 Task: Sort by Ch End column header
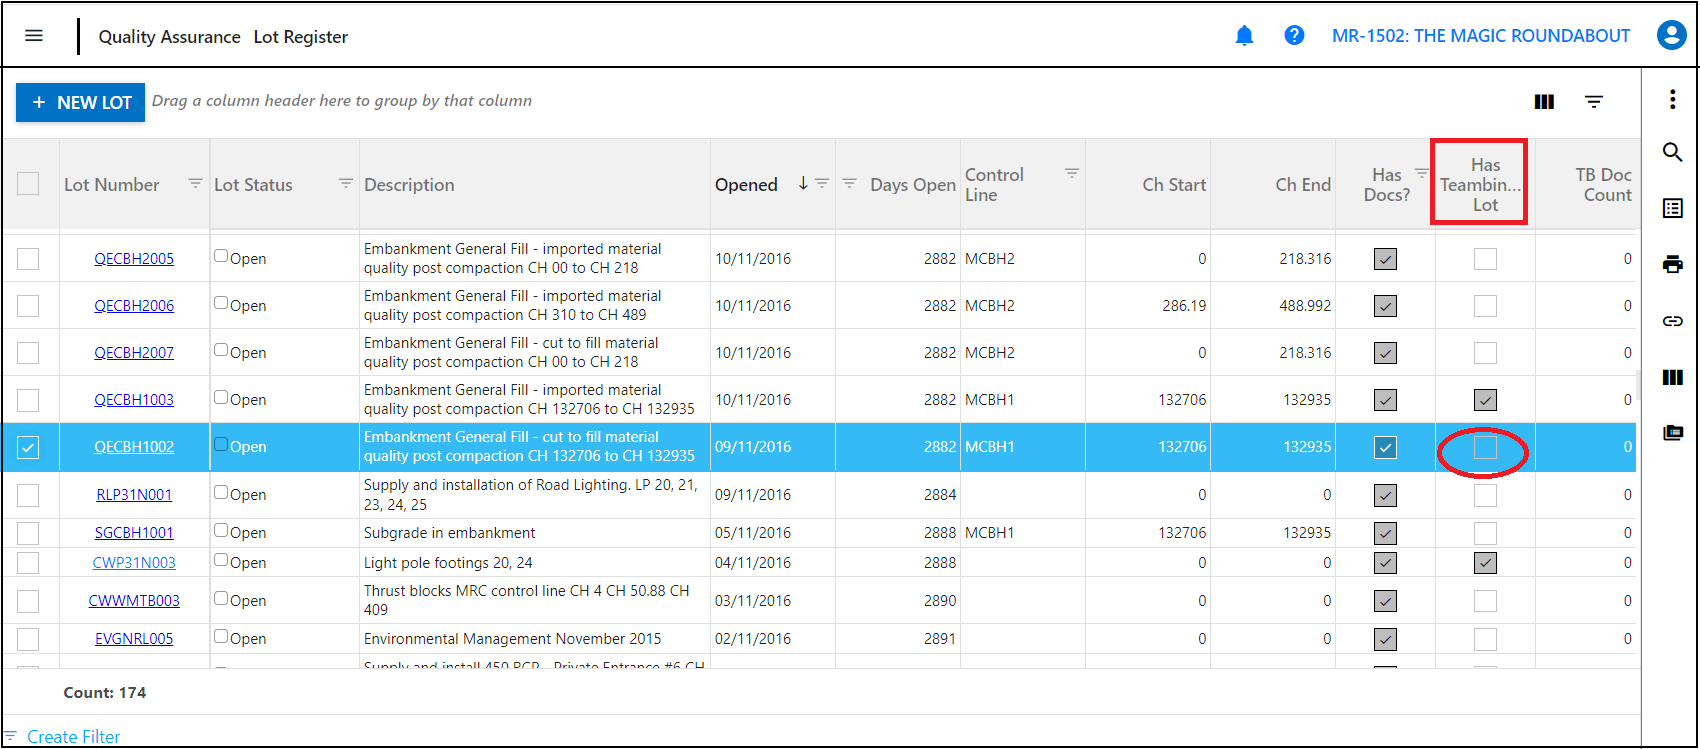pyautogui.click(x=1303, y=184)
